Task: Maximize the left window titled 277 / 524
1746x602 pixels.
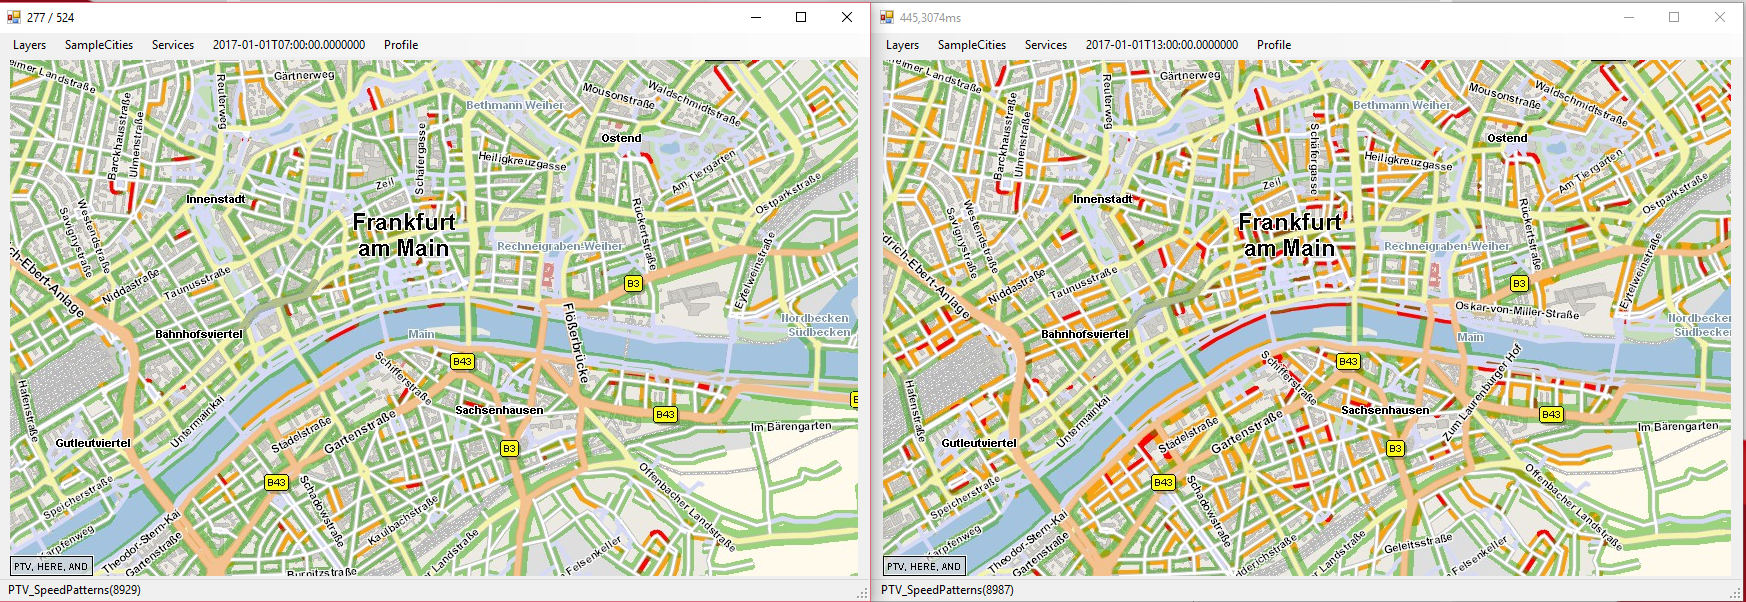Action: [x=801, y=17]
